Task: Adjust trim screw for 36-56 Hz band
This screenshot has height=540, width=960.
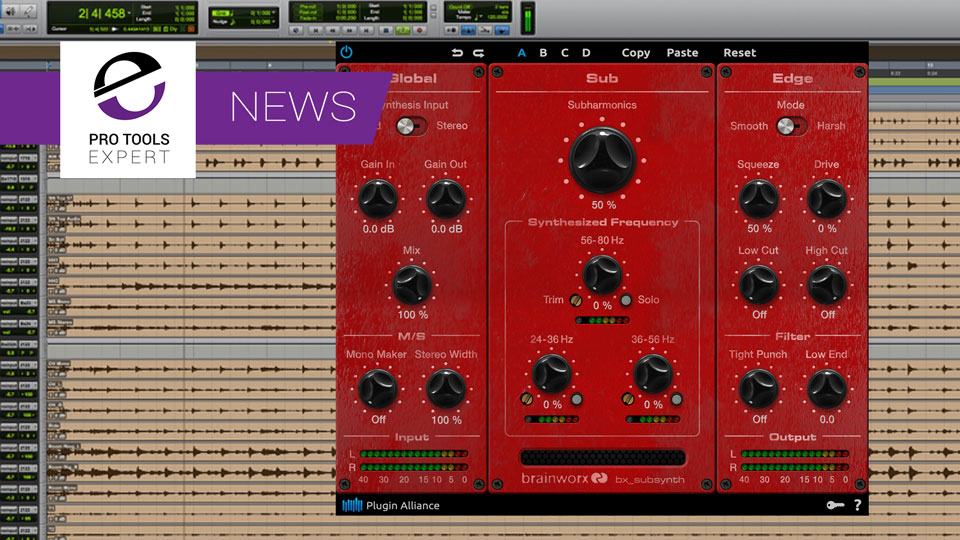Action: pyautogui.click(x=628, y=399)
